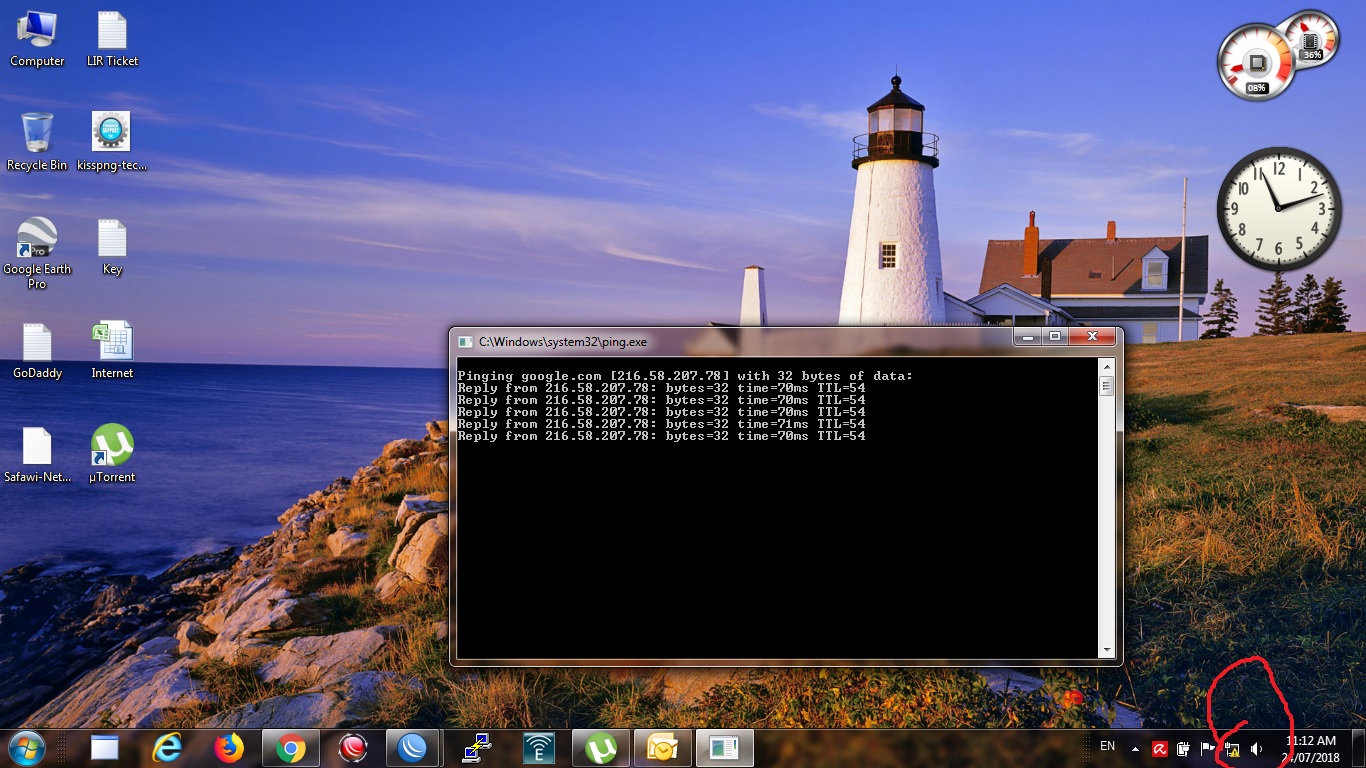The height and width of the screenshot is (768, 1366).
Task: Switch to Outlook in the taskbar
Action: pyautogui.click(x=663, y=748)
